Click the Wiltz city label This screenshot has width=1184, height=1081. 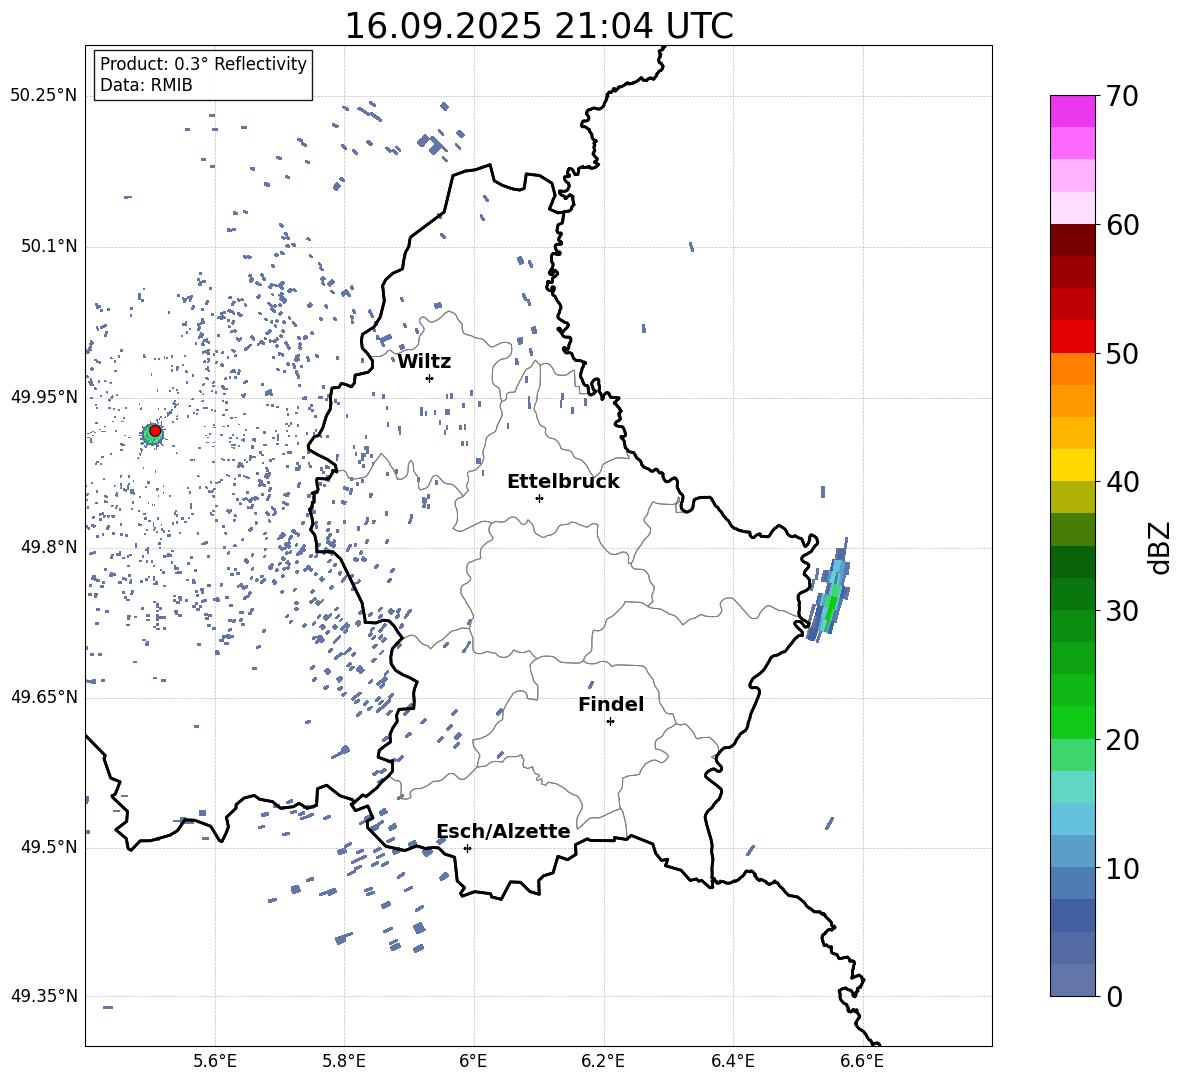(x=424, y=362)
